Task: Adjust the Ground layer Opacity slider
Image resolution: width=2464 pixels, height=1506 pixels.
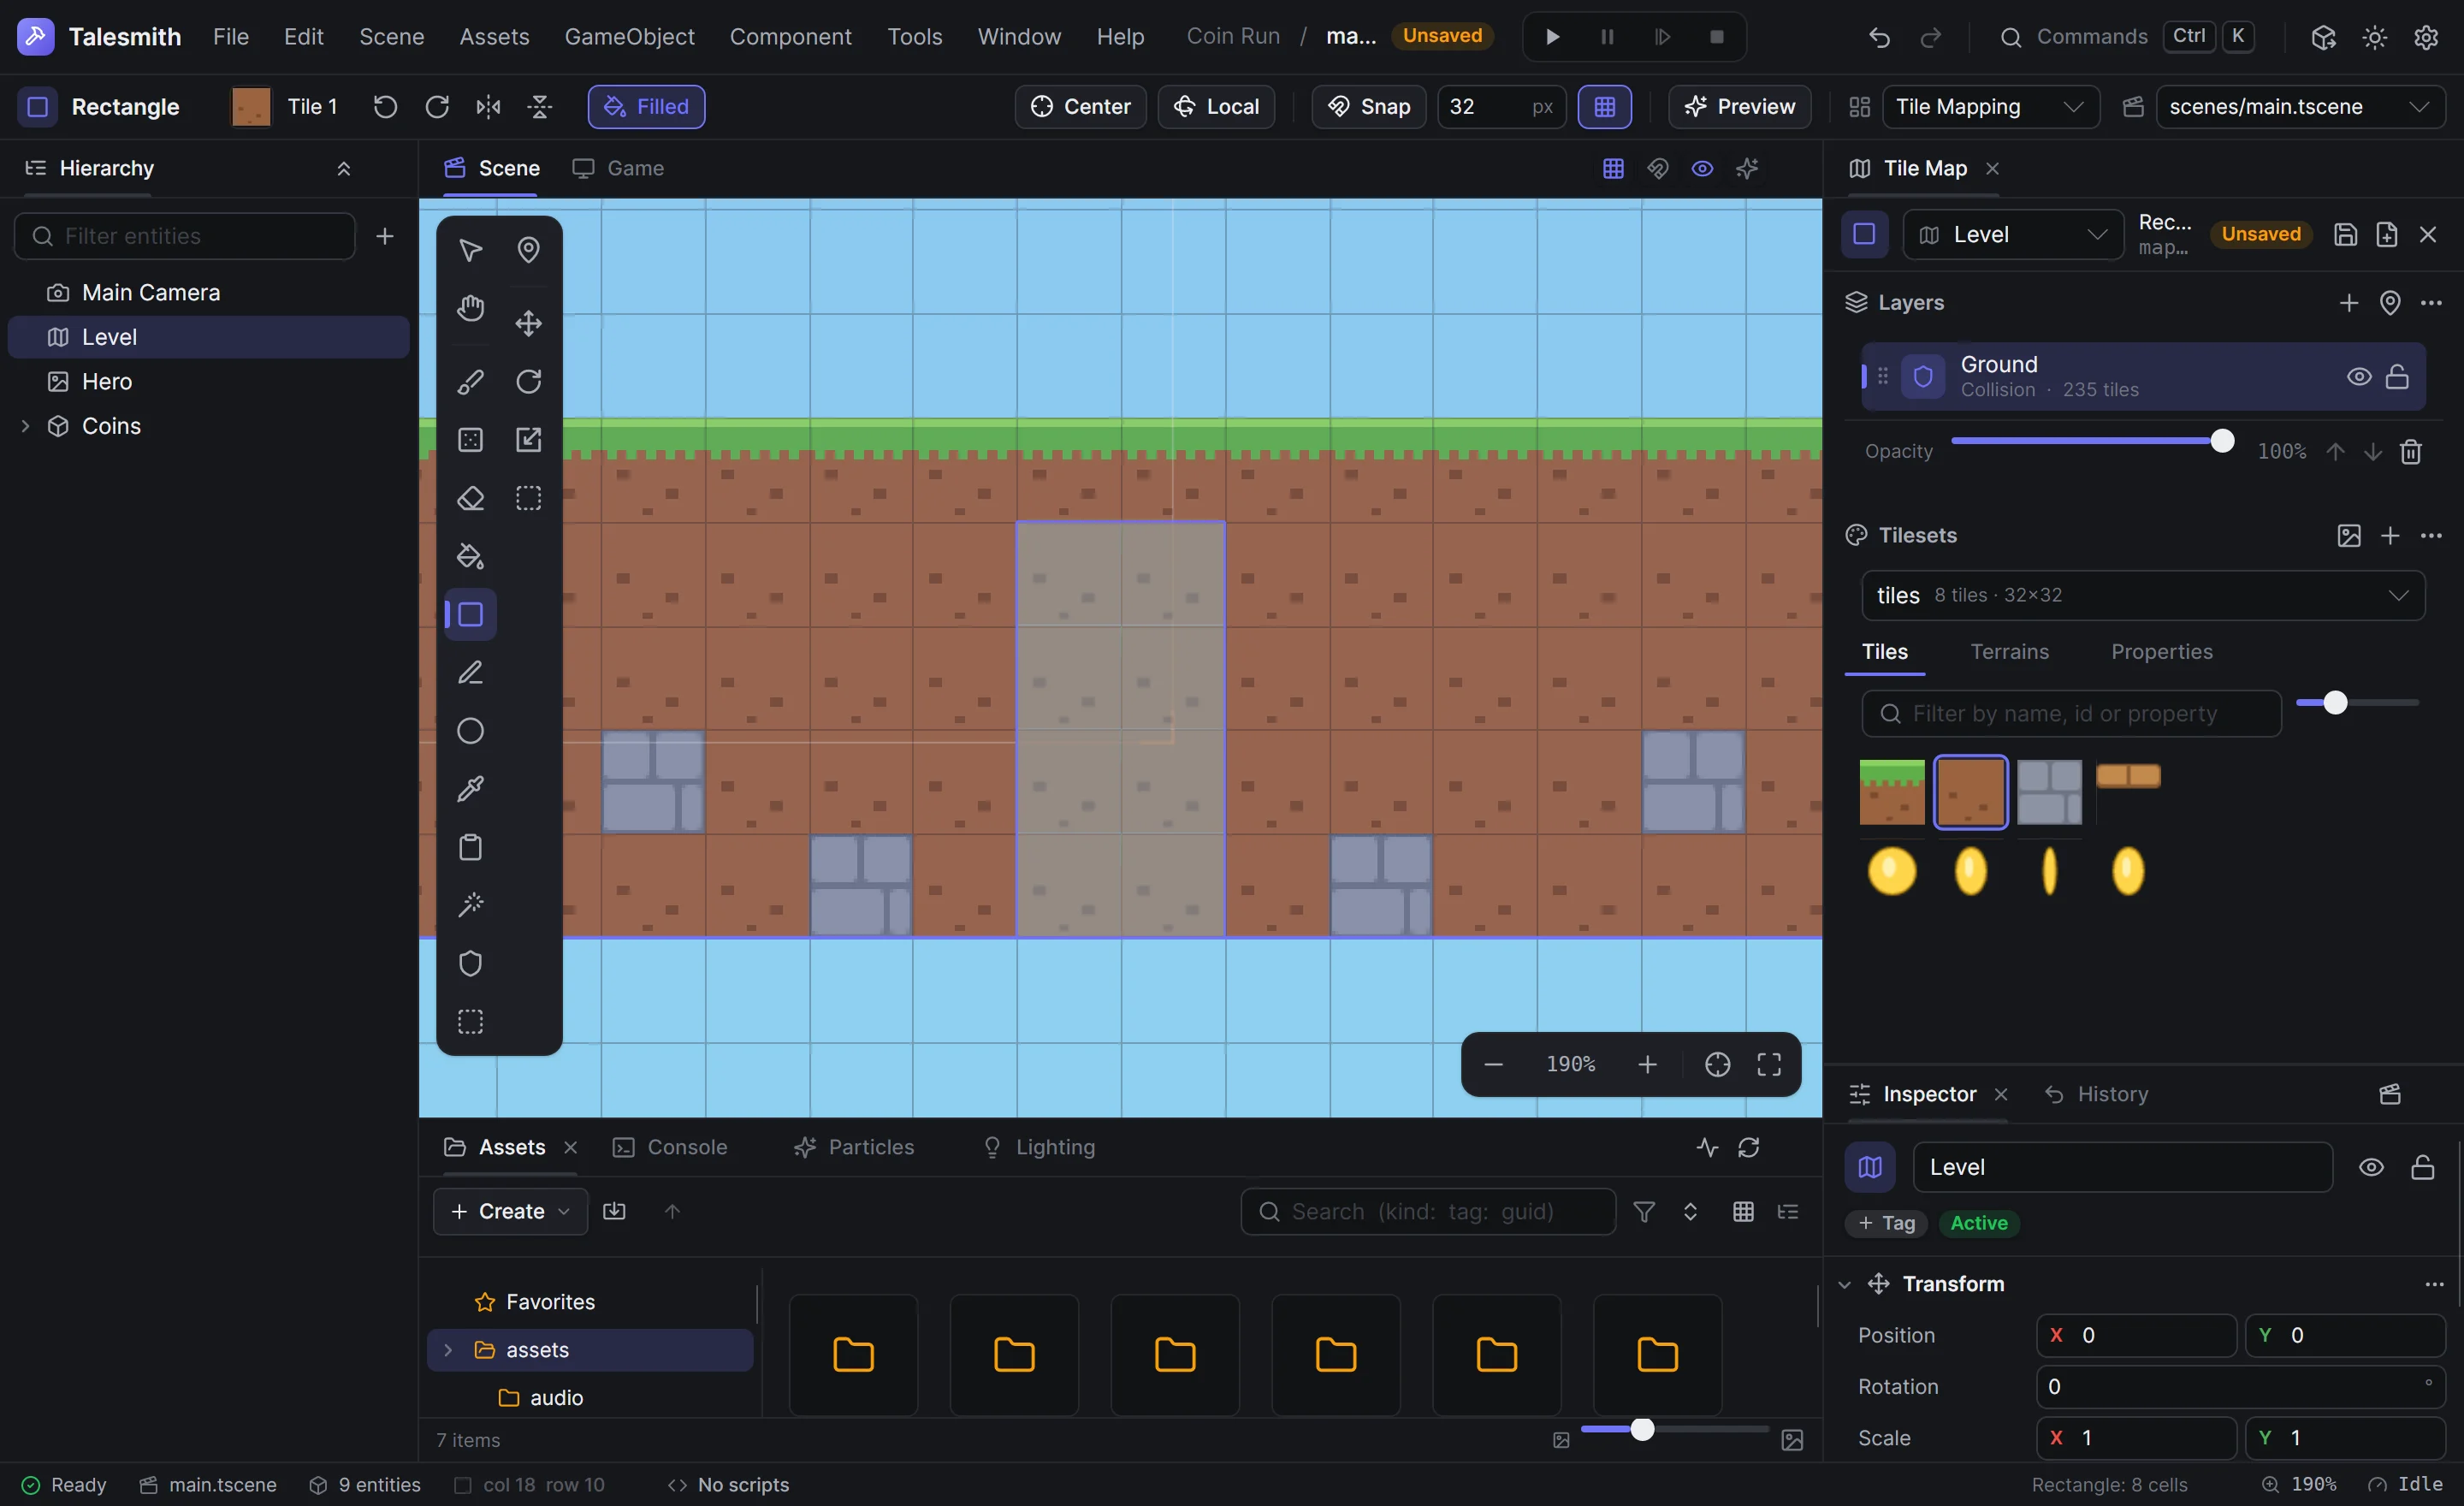Action: click(2091, 441)
